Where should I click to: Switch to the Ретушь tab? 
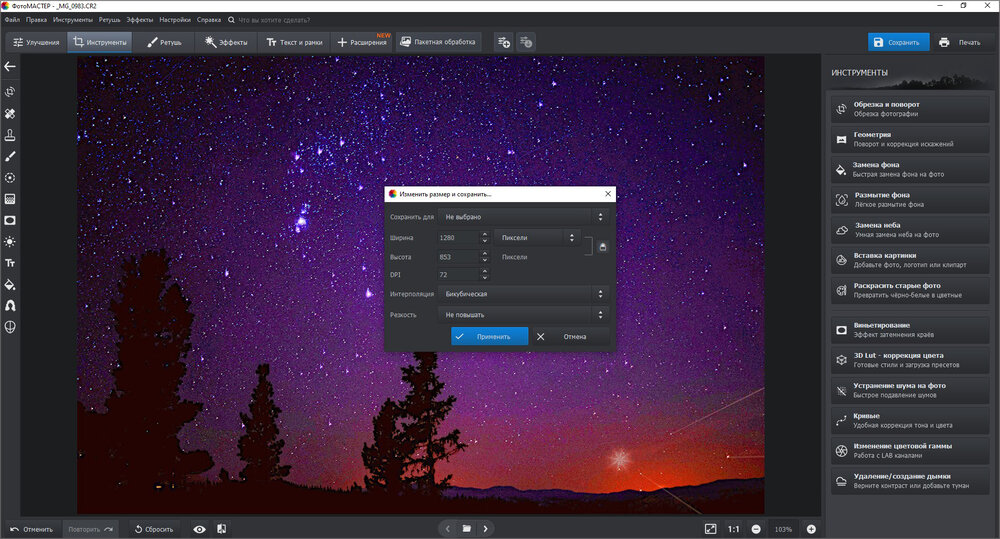[163, 42]
